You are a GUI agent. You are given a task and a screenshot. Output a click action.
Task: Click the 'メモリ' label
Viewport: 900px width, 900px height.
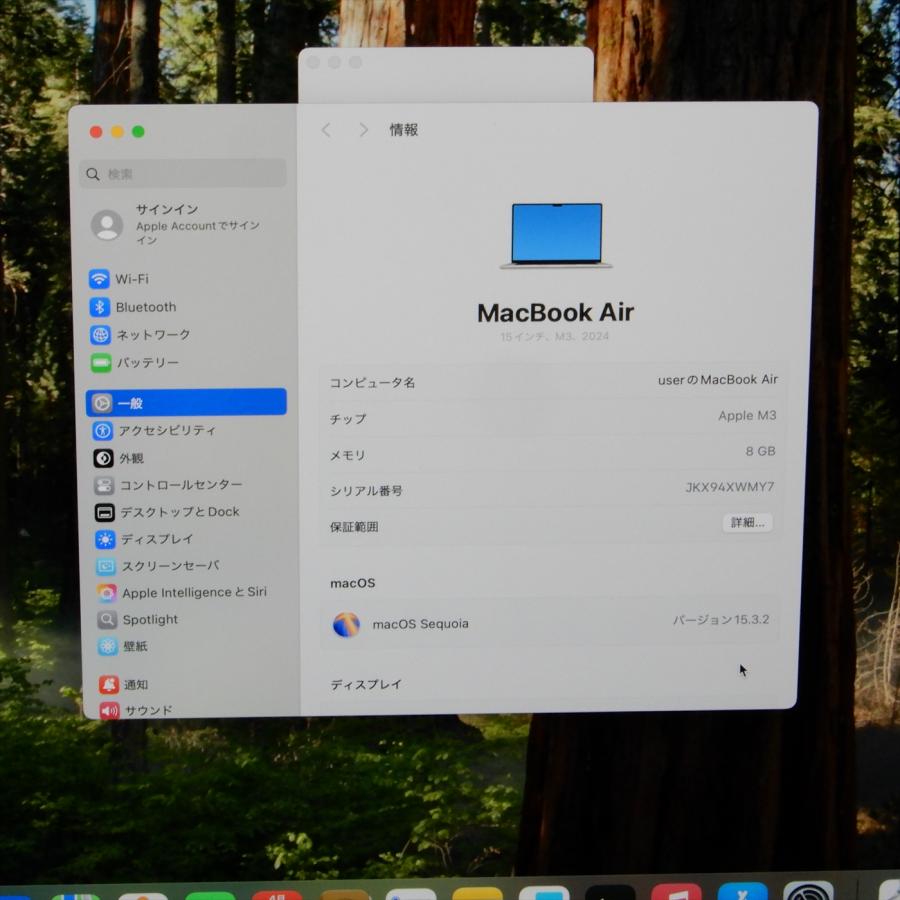click(347, 455)
